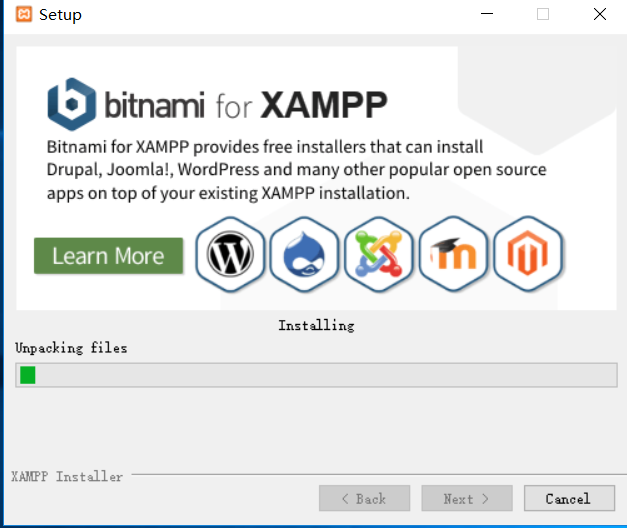The width and height of the screenshot is (627, 528).
Task: Click the Magento hexagon icon
Action: [x=528, y=254]
